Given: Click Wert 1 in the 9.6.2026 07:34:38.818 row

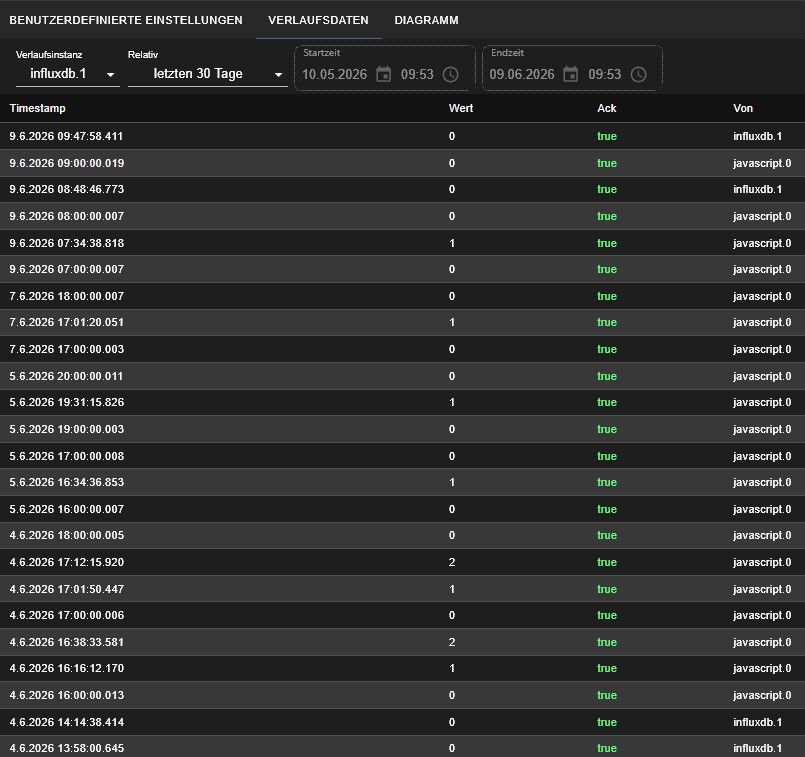Looking at the screenshot, I should 452,243.
